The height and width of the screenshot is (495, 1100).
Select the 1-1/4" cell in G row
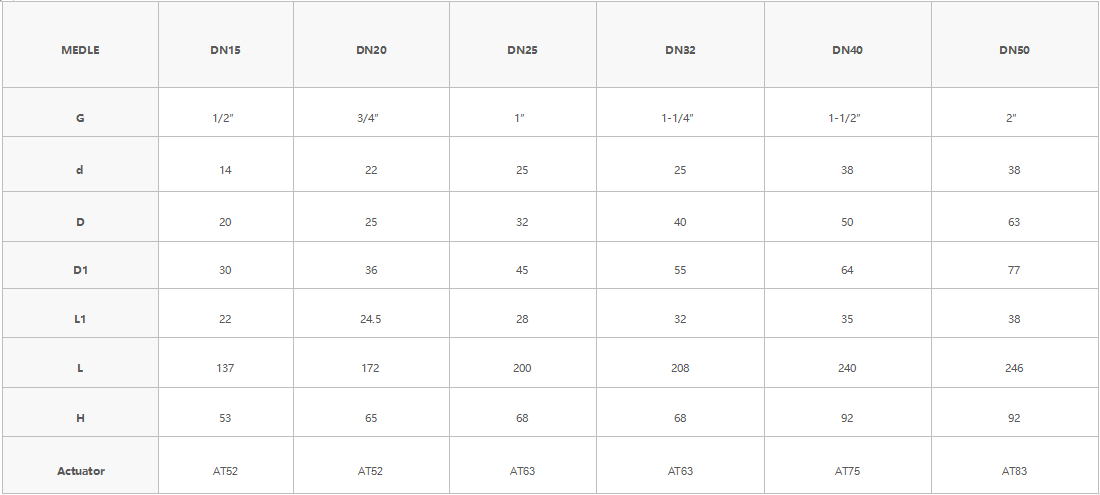[x=678, y=118]
